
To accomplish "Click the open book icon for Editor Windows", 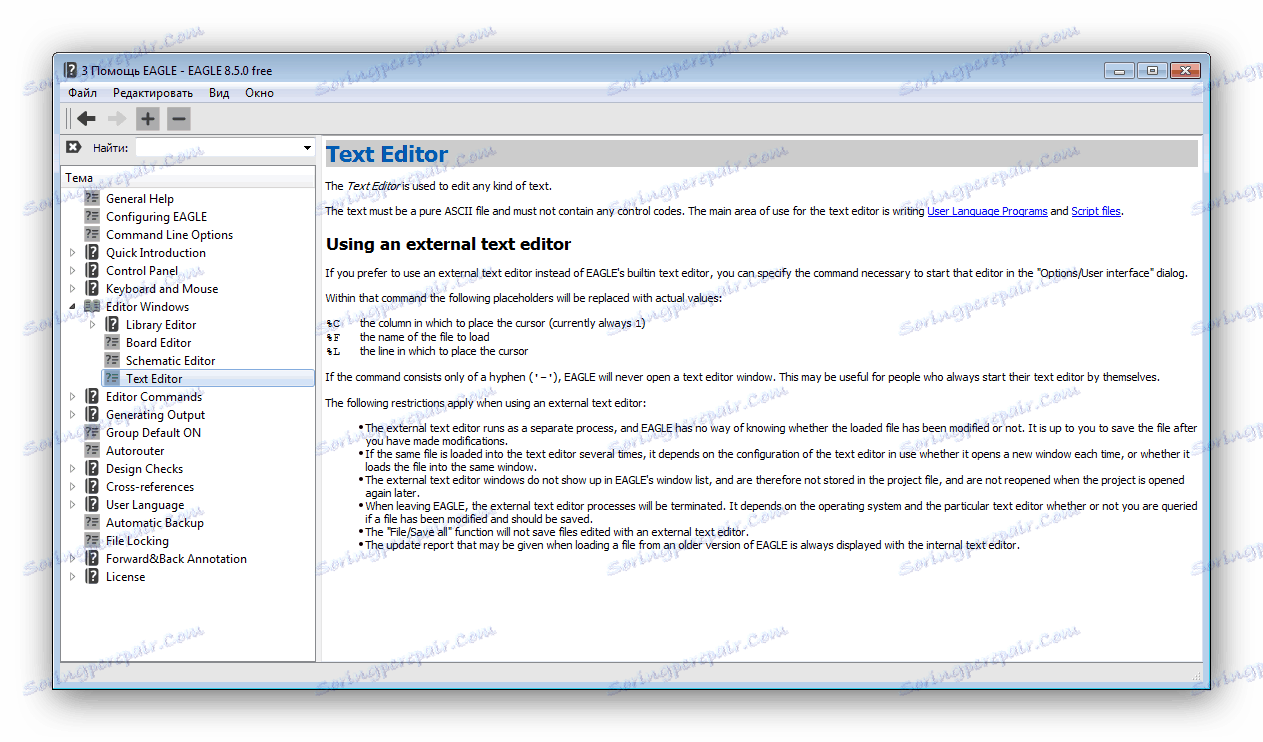I will point(92,306).
